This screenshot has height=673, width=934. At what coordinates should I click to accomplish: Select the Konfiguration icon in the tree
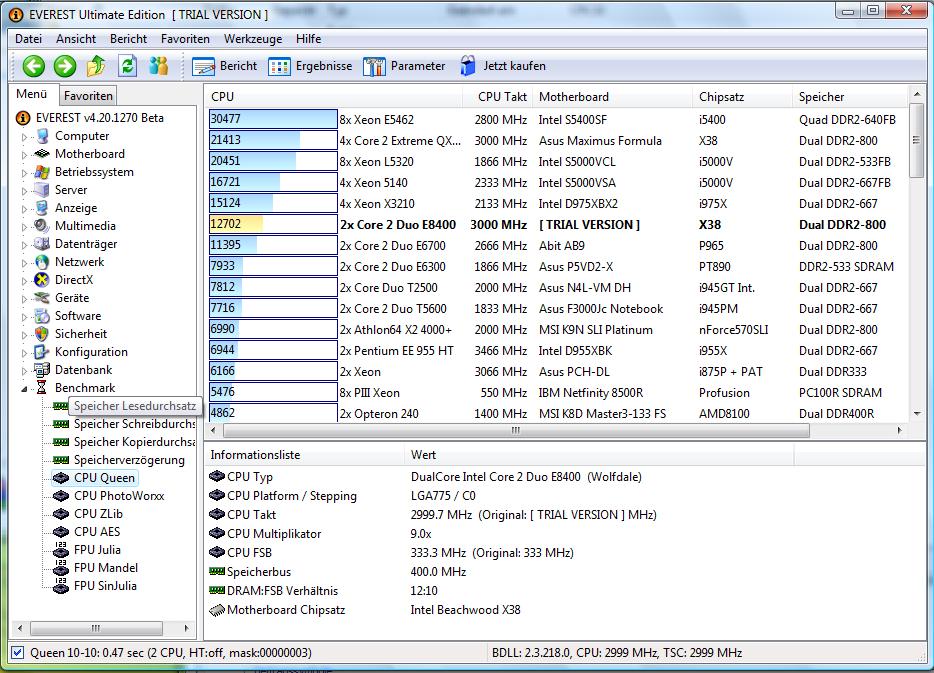point(42,351)
